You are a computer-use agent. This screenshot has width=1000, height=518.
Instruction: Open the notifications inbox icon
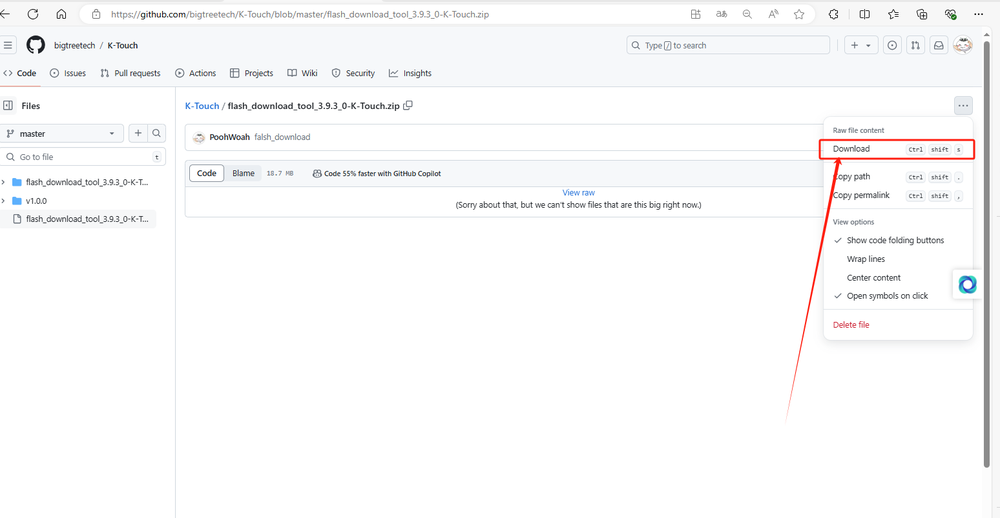[939, 45]
